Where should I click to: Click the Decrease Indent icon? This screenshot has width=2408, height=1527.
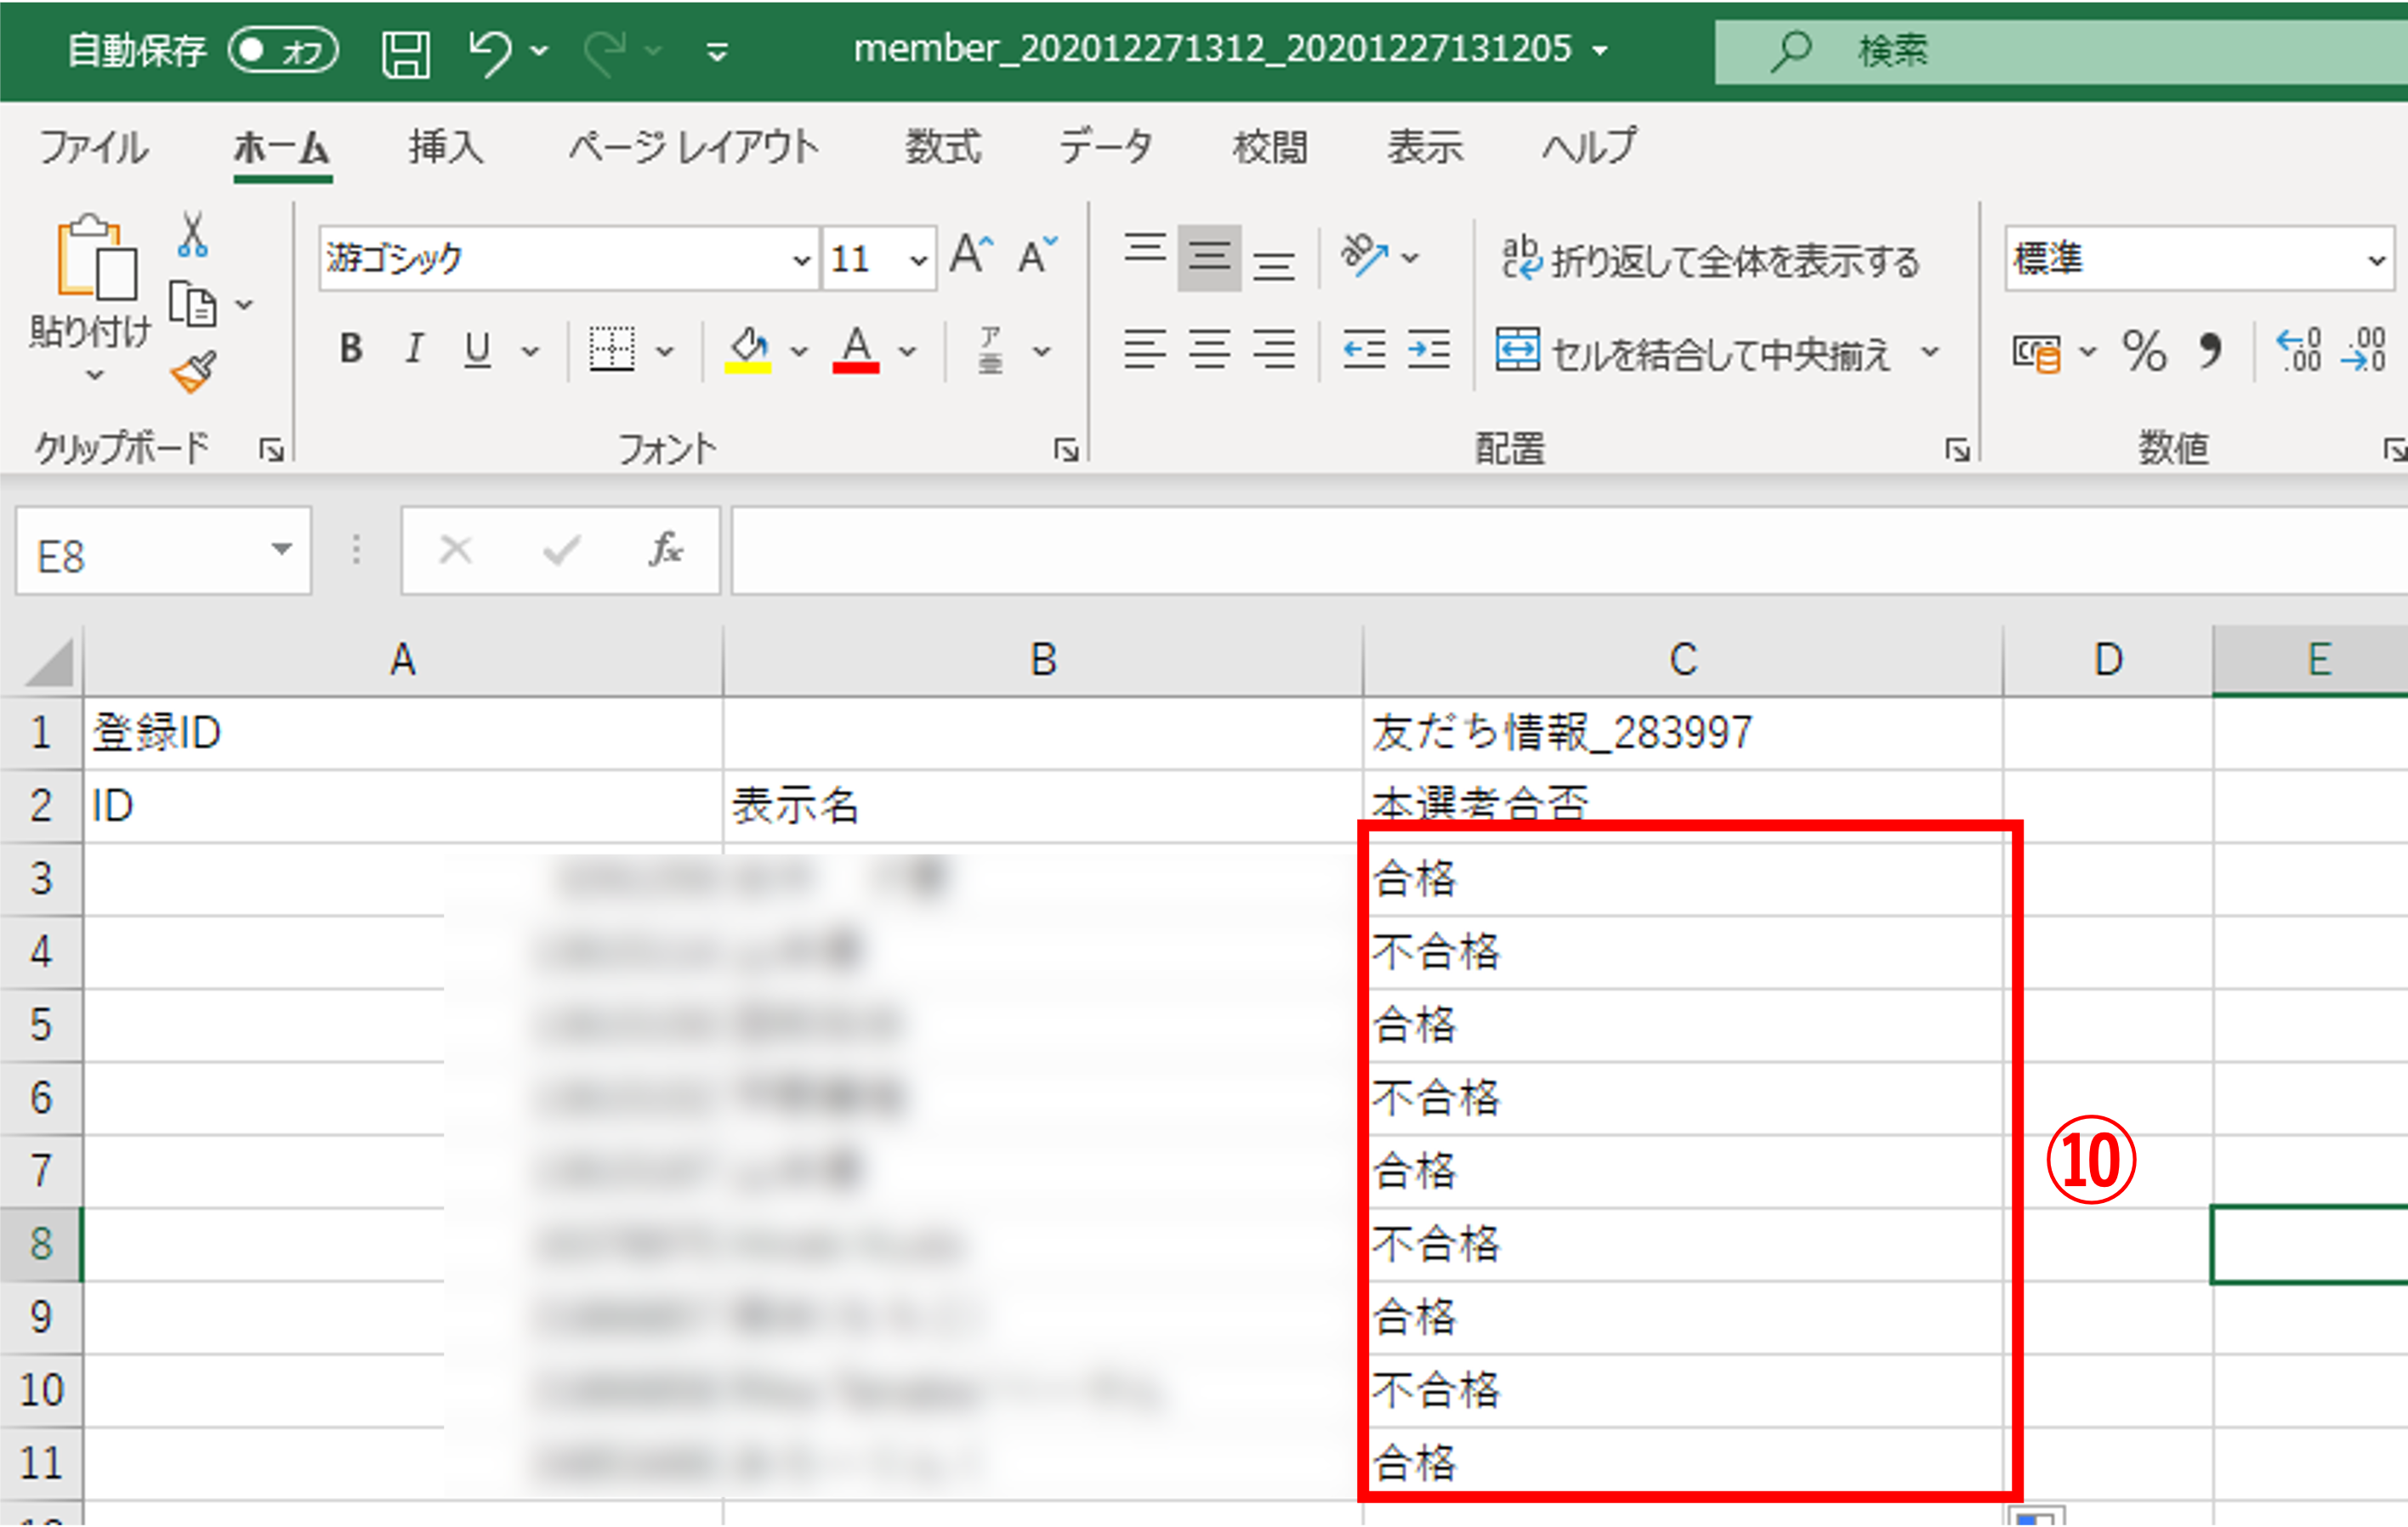point(1364,349)
